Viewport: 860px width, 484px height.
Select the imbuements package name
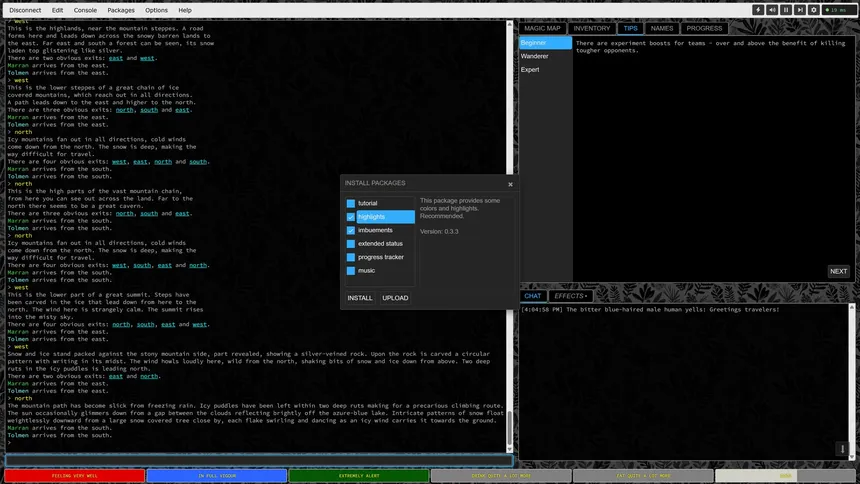(386, 230)
